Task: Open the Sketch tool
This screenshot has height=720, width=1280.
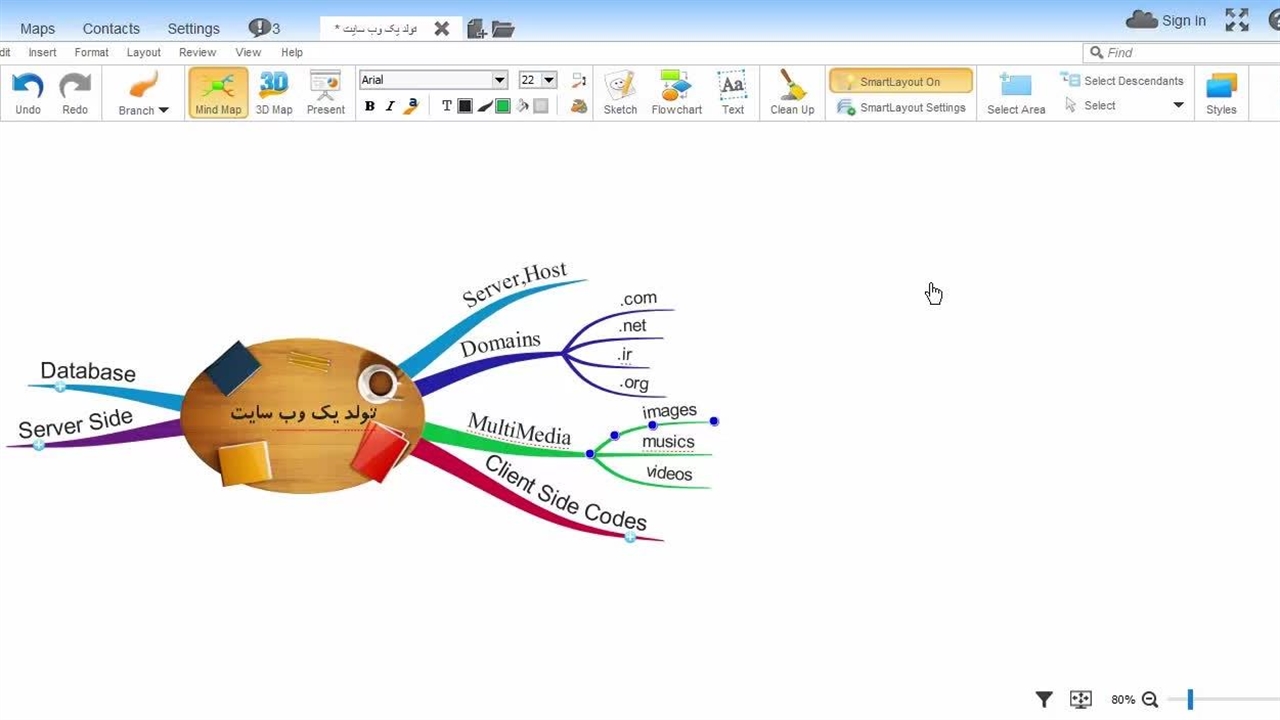Action: click(620, 94)
